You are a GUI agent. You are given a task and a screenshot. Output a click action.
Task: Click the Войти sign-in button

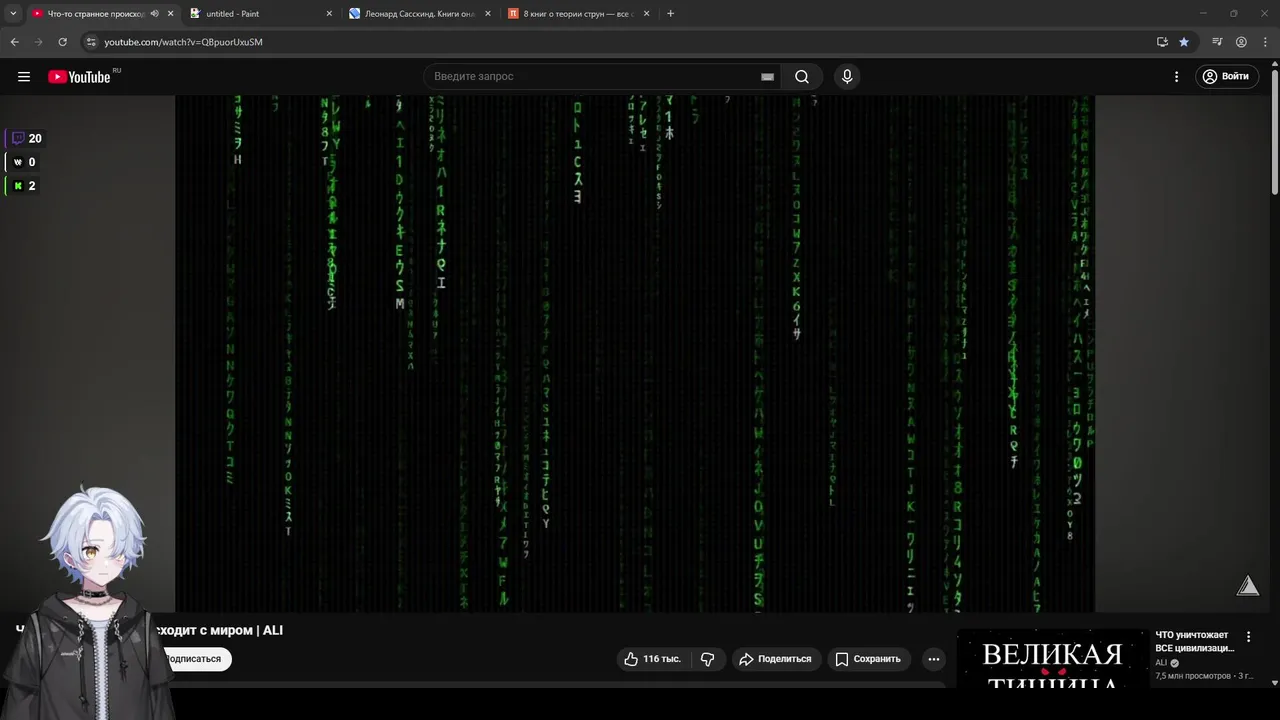pyautogui.click(x=1225, y=77)
